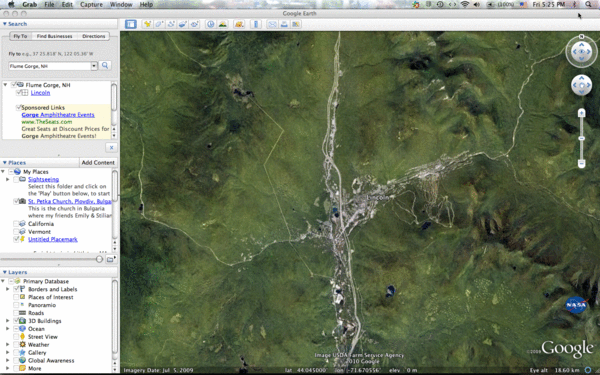Show historical imagery clock tool

pos(210,24)
